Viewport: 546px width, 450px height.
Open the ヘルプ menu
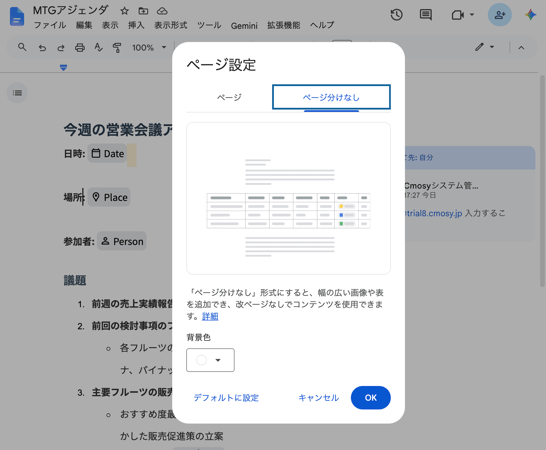322,25
